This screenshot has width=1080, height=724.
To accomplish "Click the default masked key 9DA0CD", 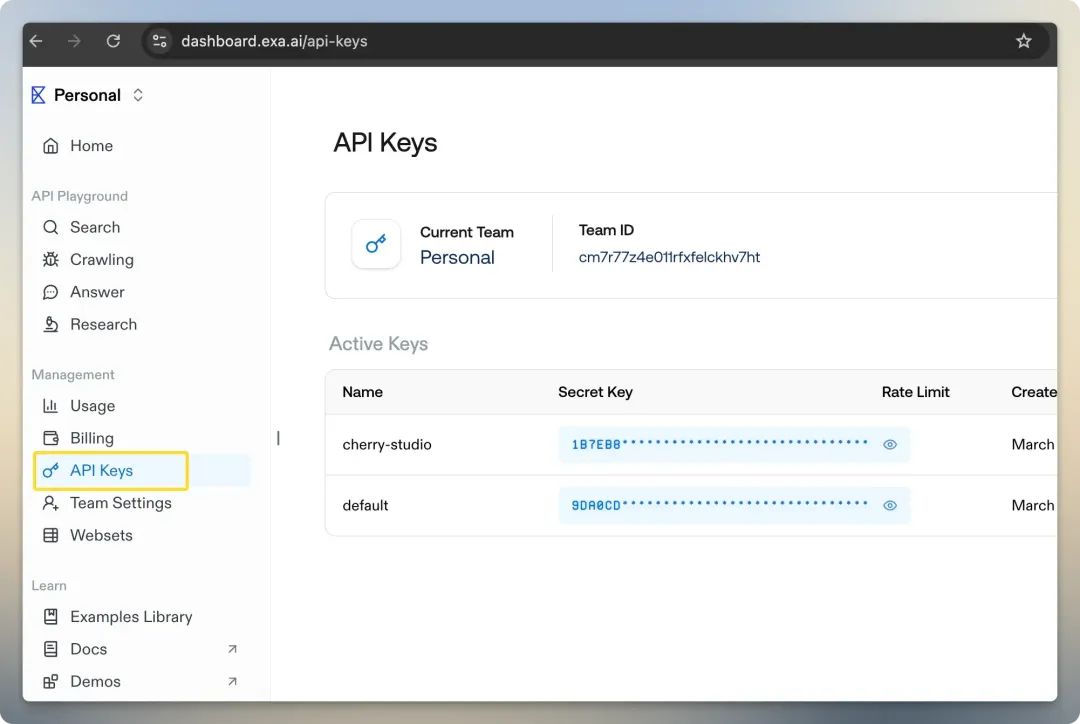I will click(719, 505).
